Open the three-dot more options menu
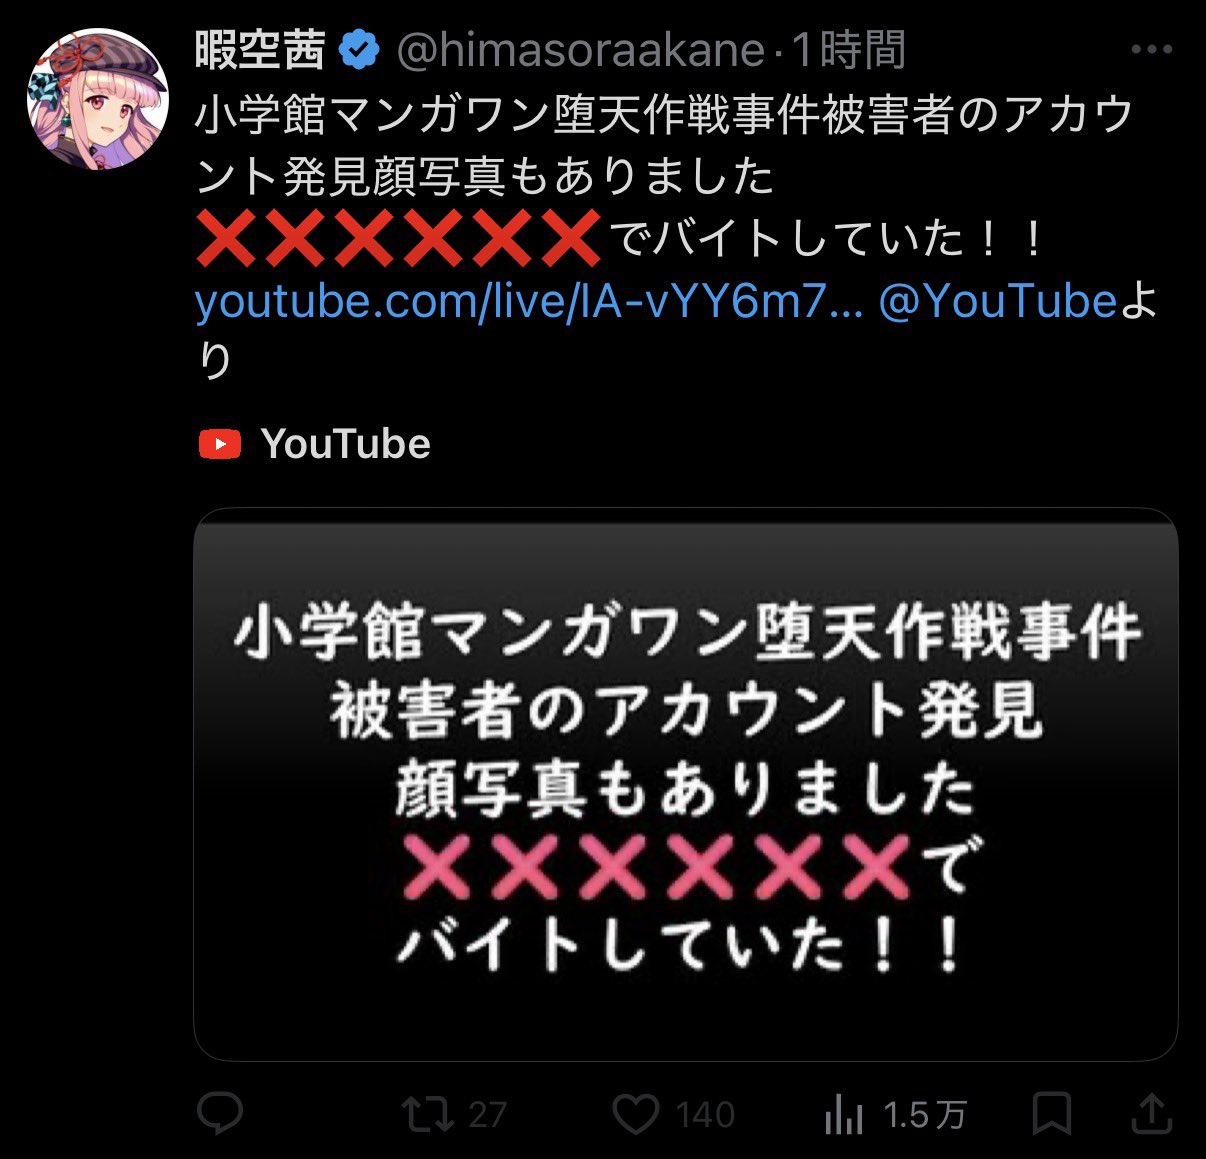The image size is (1206, 1159). [x=1151, y=49]
